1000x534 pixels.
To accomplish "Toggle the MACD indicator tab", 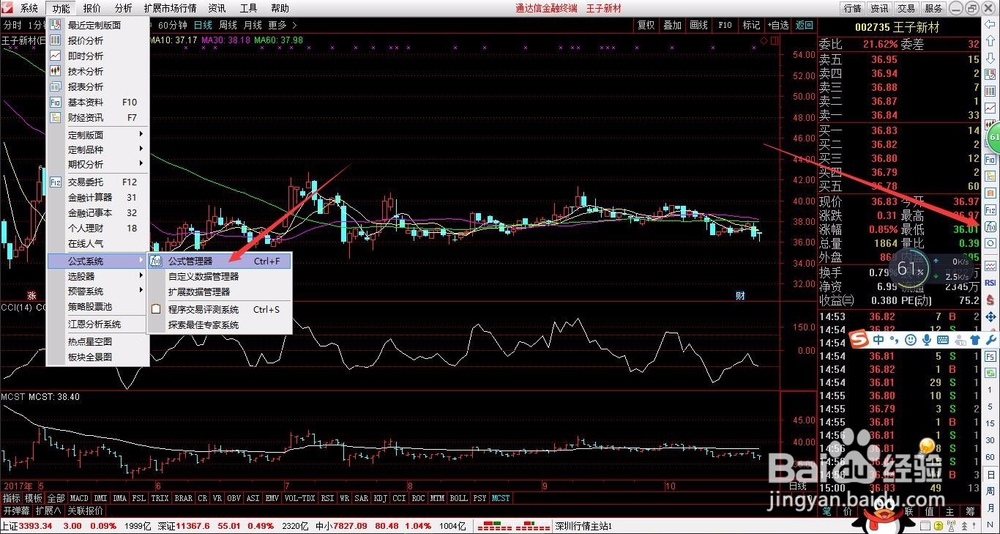I will 79,498.
